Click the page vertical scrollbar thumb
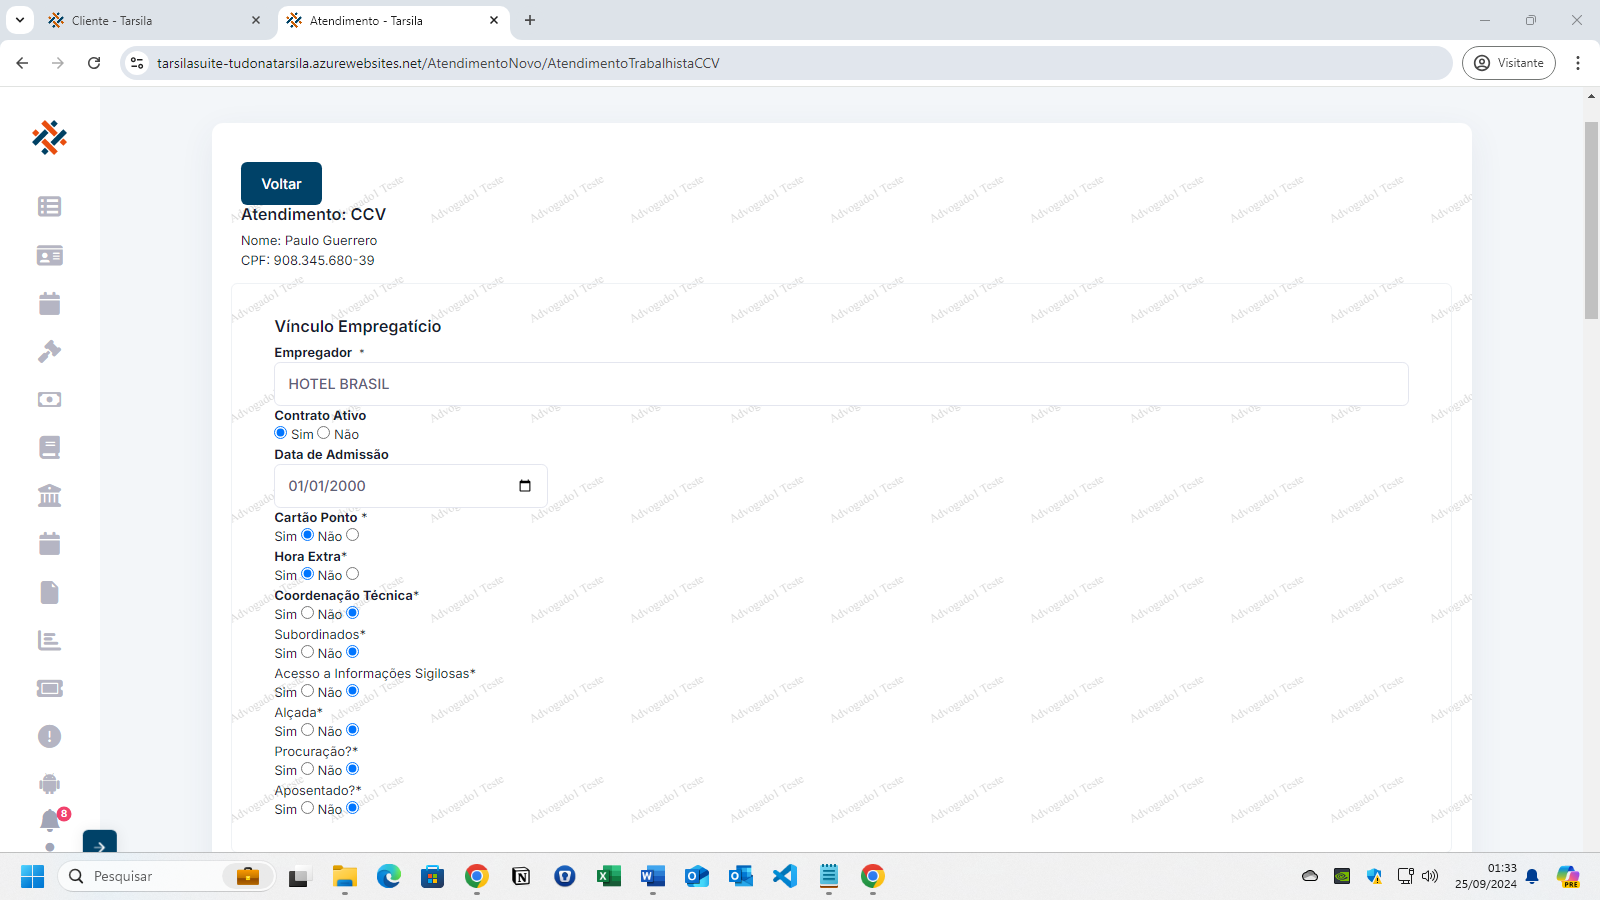Image resolution: width=1600 pixels, height=900 pixels. [x=1591, y=220]
